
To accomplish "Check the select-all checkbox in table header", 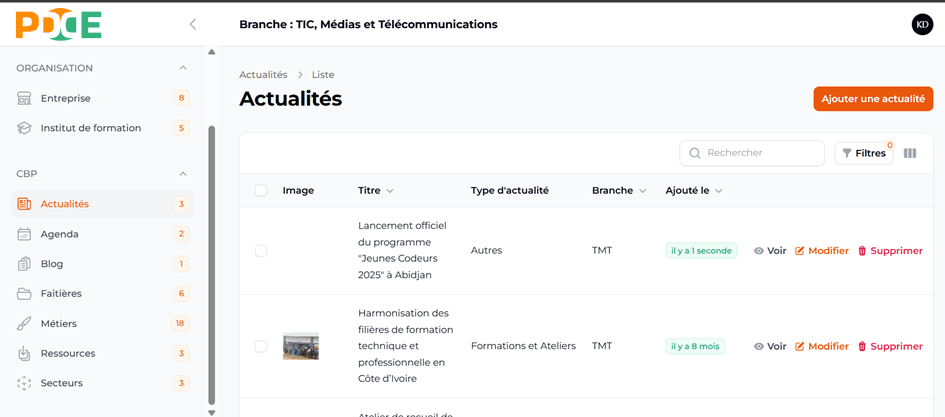I will pyautogui.click(x=261, y=191).
